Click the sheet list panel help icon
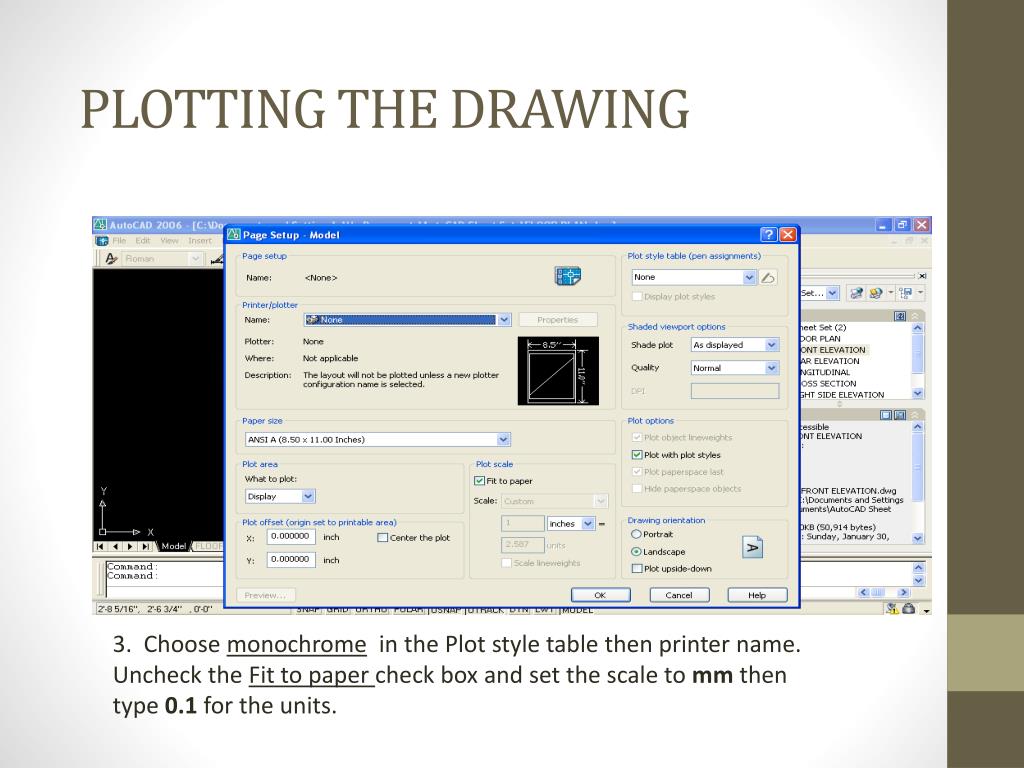The width and height of the screenshot is (1024, 768). pyautogui.click(x=900, y=316)
